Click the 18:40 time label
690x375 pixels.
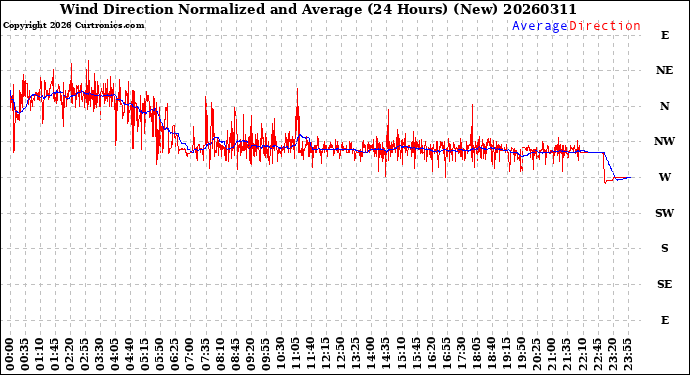click(x=492, y=354)
